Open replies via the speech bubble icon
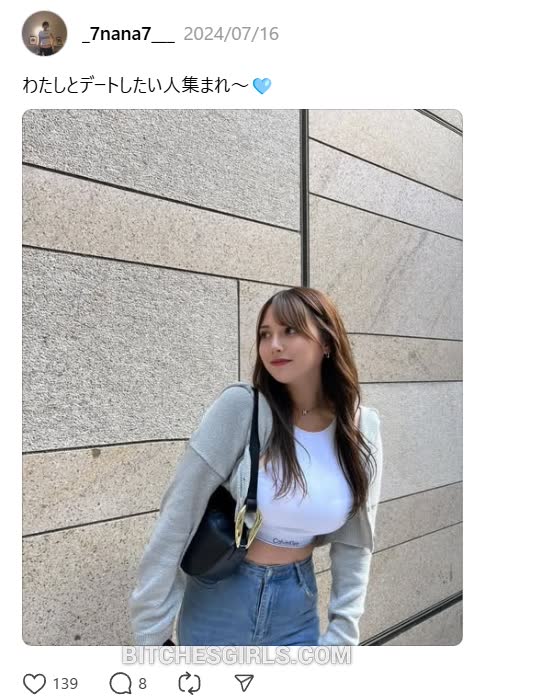This screenshot has height=697, width=546. 120,683
